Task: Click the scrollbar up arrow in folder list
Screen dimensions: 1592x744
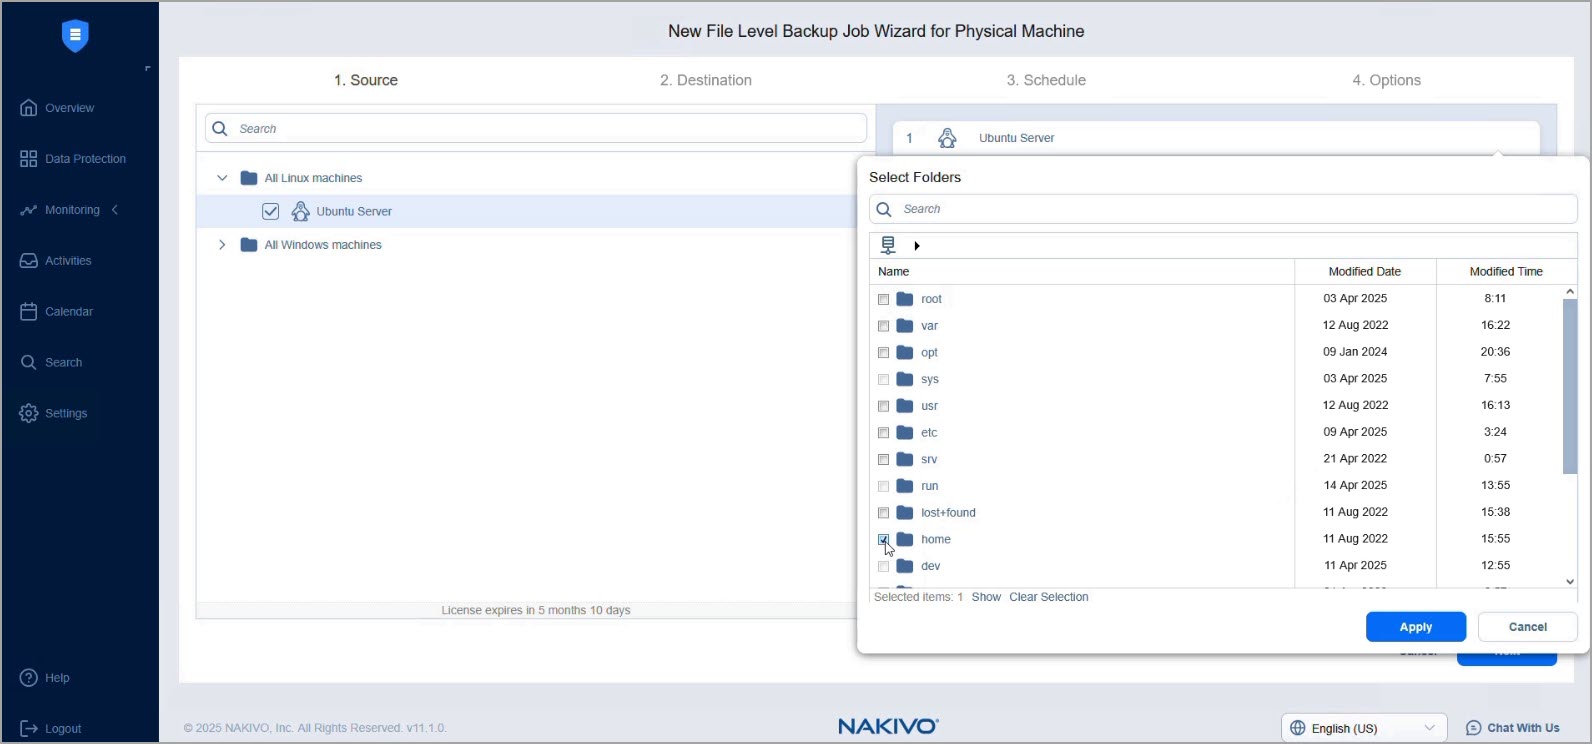Action: 1570,291
